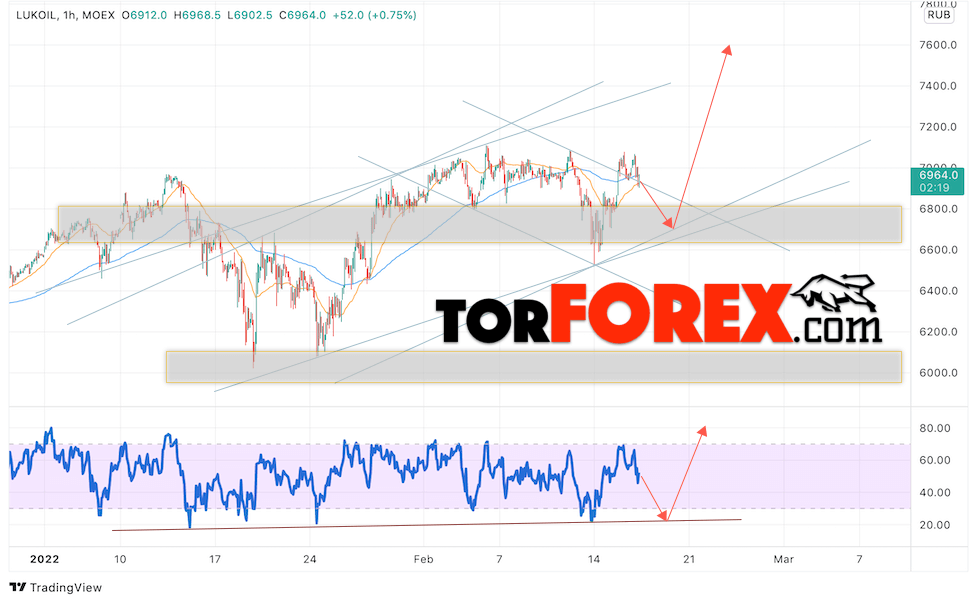
Task: Click the 24 date label on time axis
Action: (310, 559)
